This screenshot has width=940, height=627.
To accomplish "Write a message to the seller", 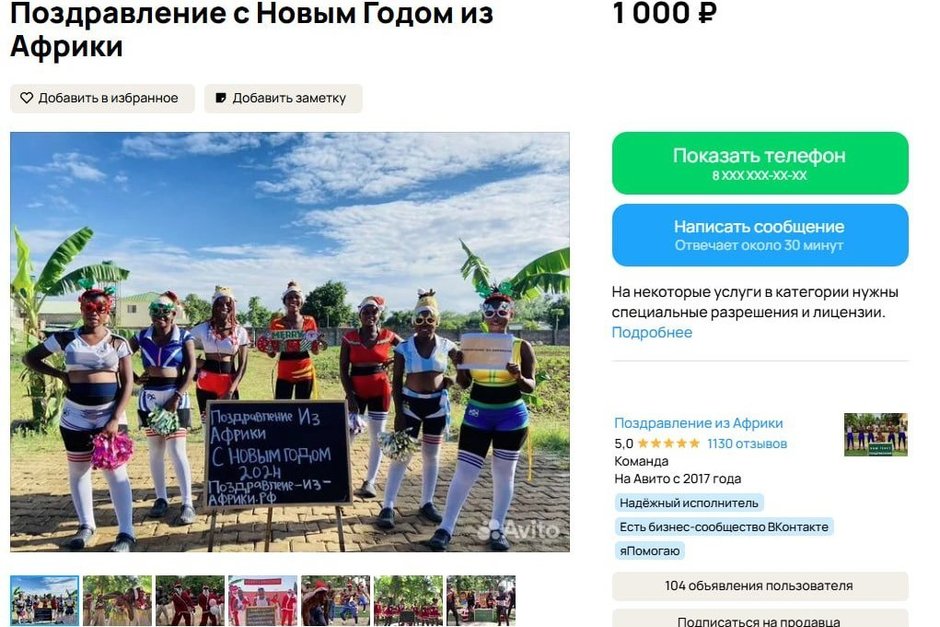I will coord(760,235).
